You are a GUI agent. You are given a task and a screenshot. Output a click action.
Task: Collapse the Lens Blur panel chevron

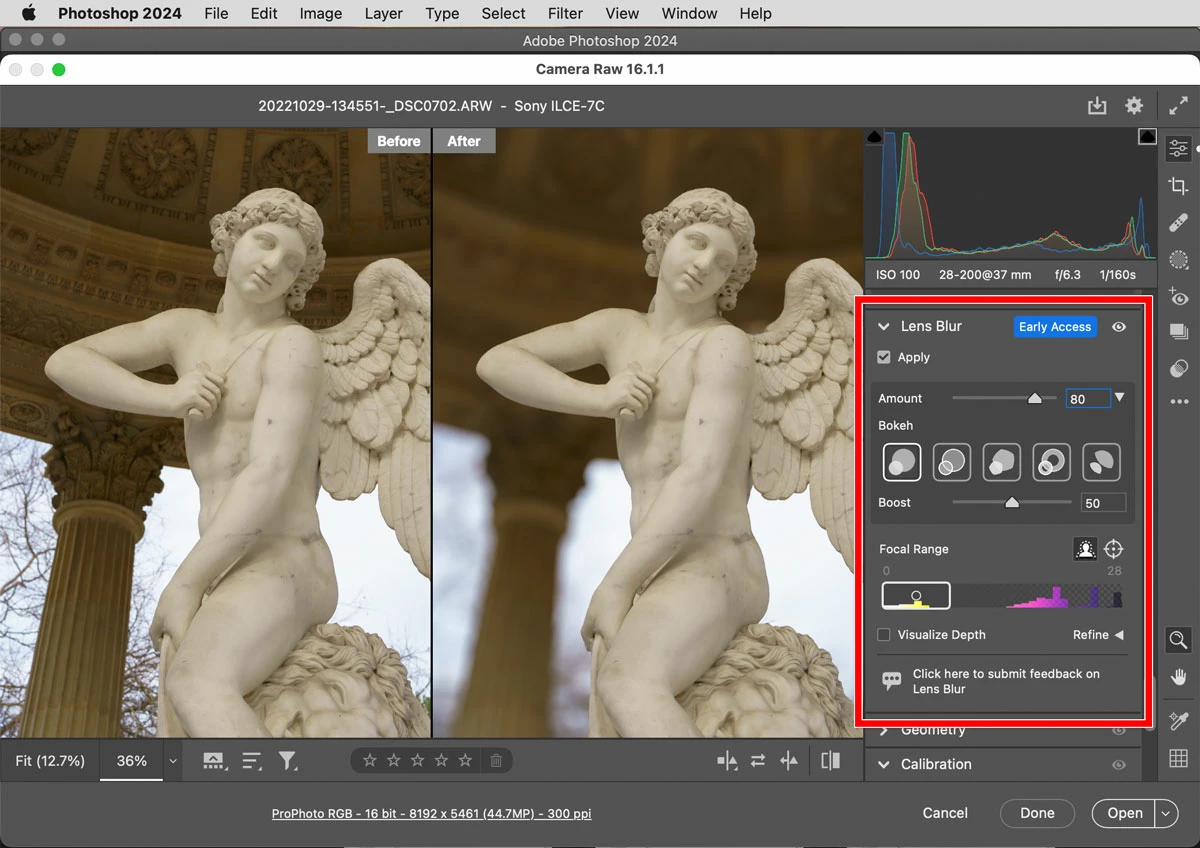point(884,327)
